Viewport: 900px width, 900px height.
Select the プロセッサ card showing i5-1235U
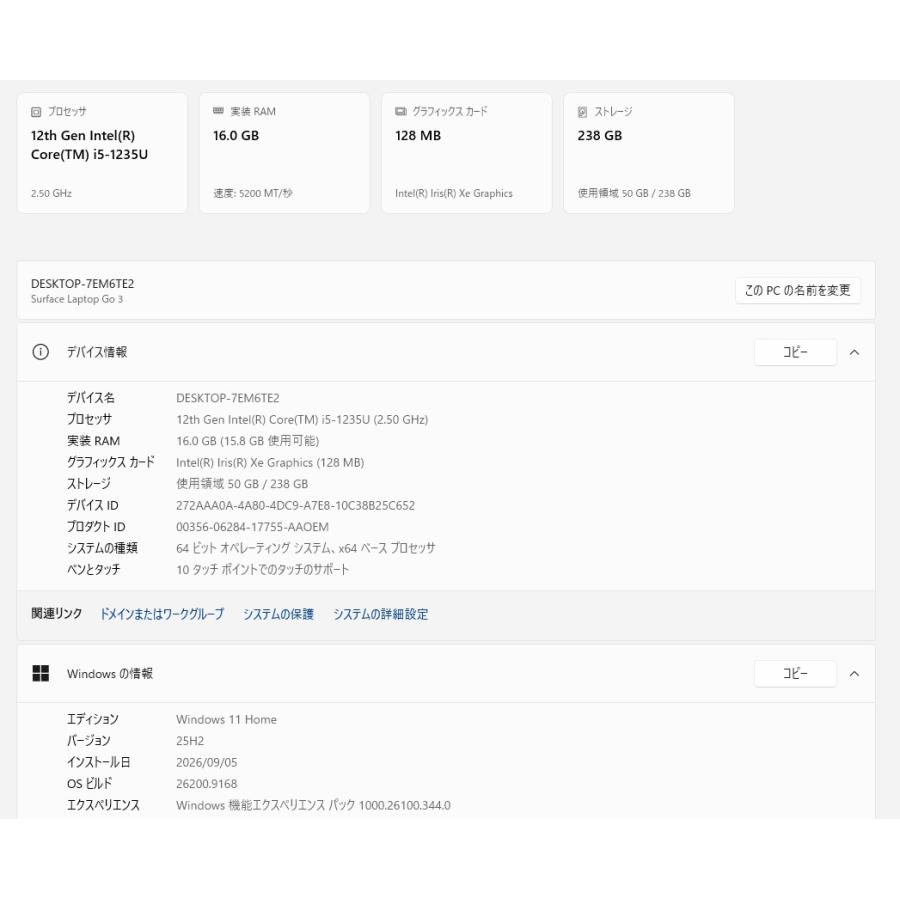102,153
